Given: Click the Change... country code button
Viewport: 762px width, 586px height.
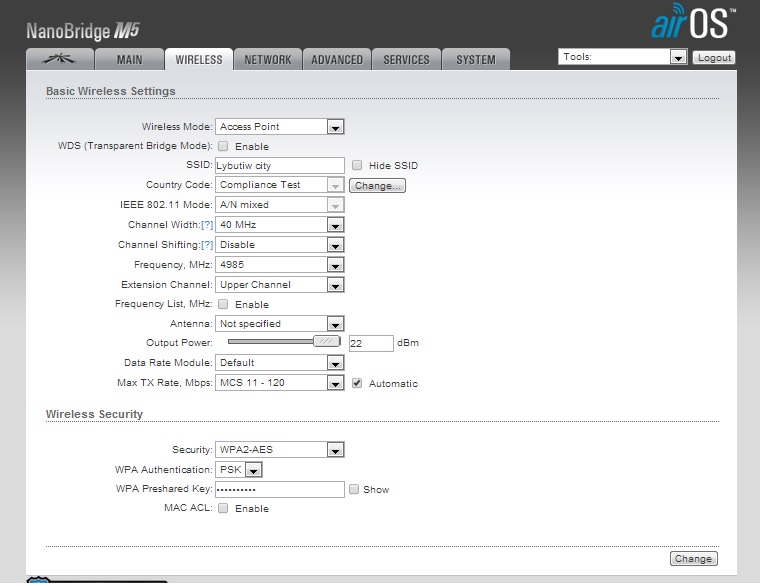Looking at the screenshot, I should [378, 186].
